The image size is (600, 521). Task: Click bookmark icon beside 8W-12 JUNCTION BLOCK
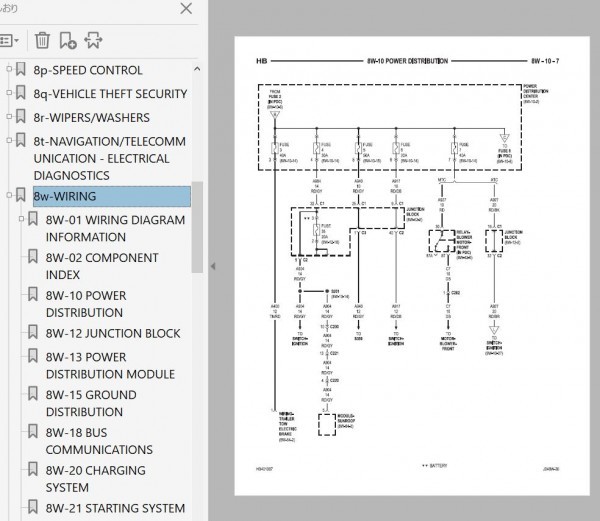pos(33,332)
